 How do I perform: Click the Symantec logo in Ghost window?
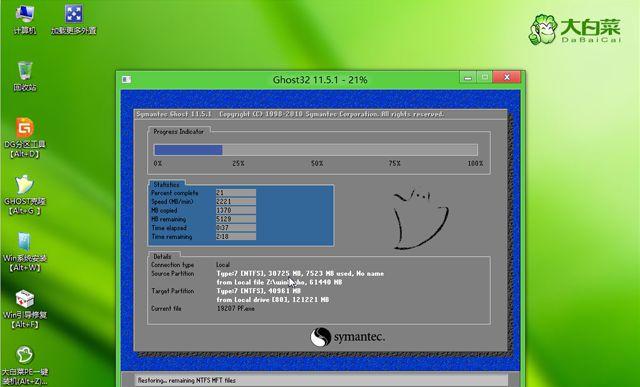(x=347, y=337)
